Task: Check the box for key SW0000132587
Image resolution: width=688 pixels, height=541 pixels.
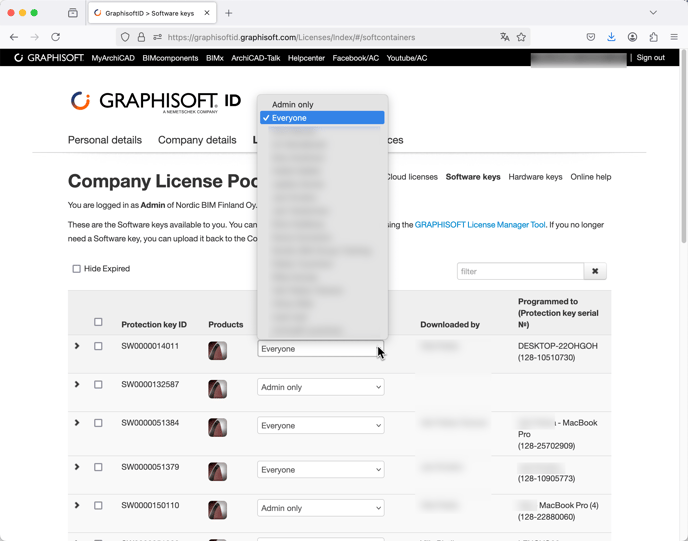Action: [x=98, y=384]
